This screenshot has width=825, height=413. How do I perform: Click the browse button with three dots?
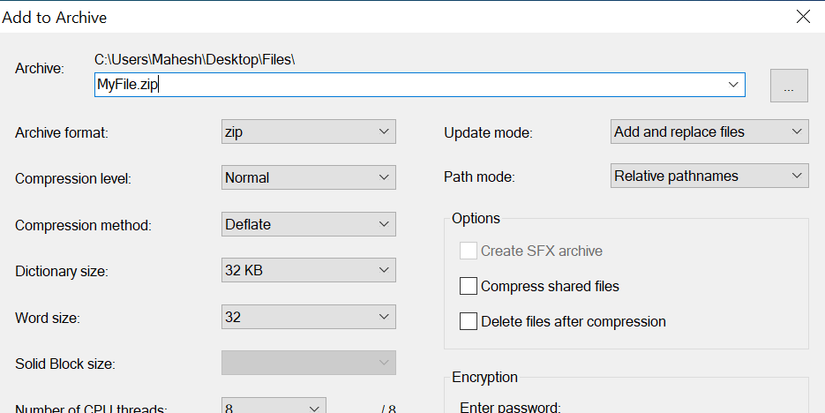tap(788, 86)
